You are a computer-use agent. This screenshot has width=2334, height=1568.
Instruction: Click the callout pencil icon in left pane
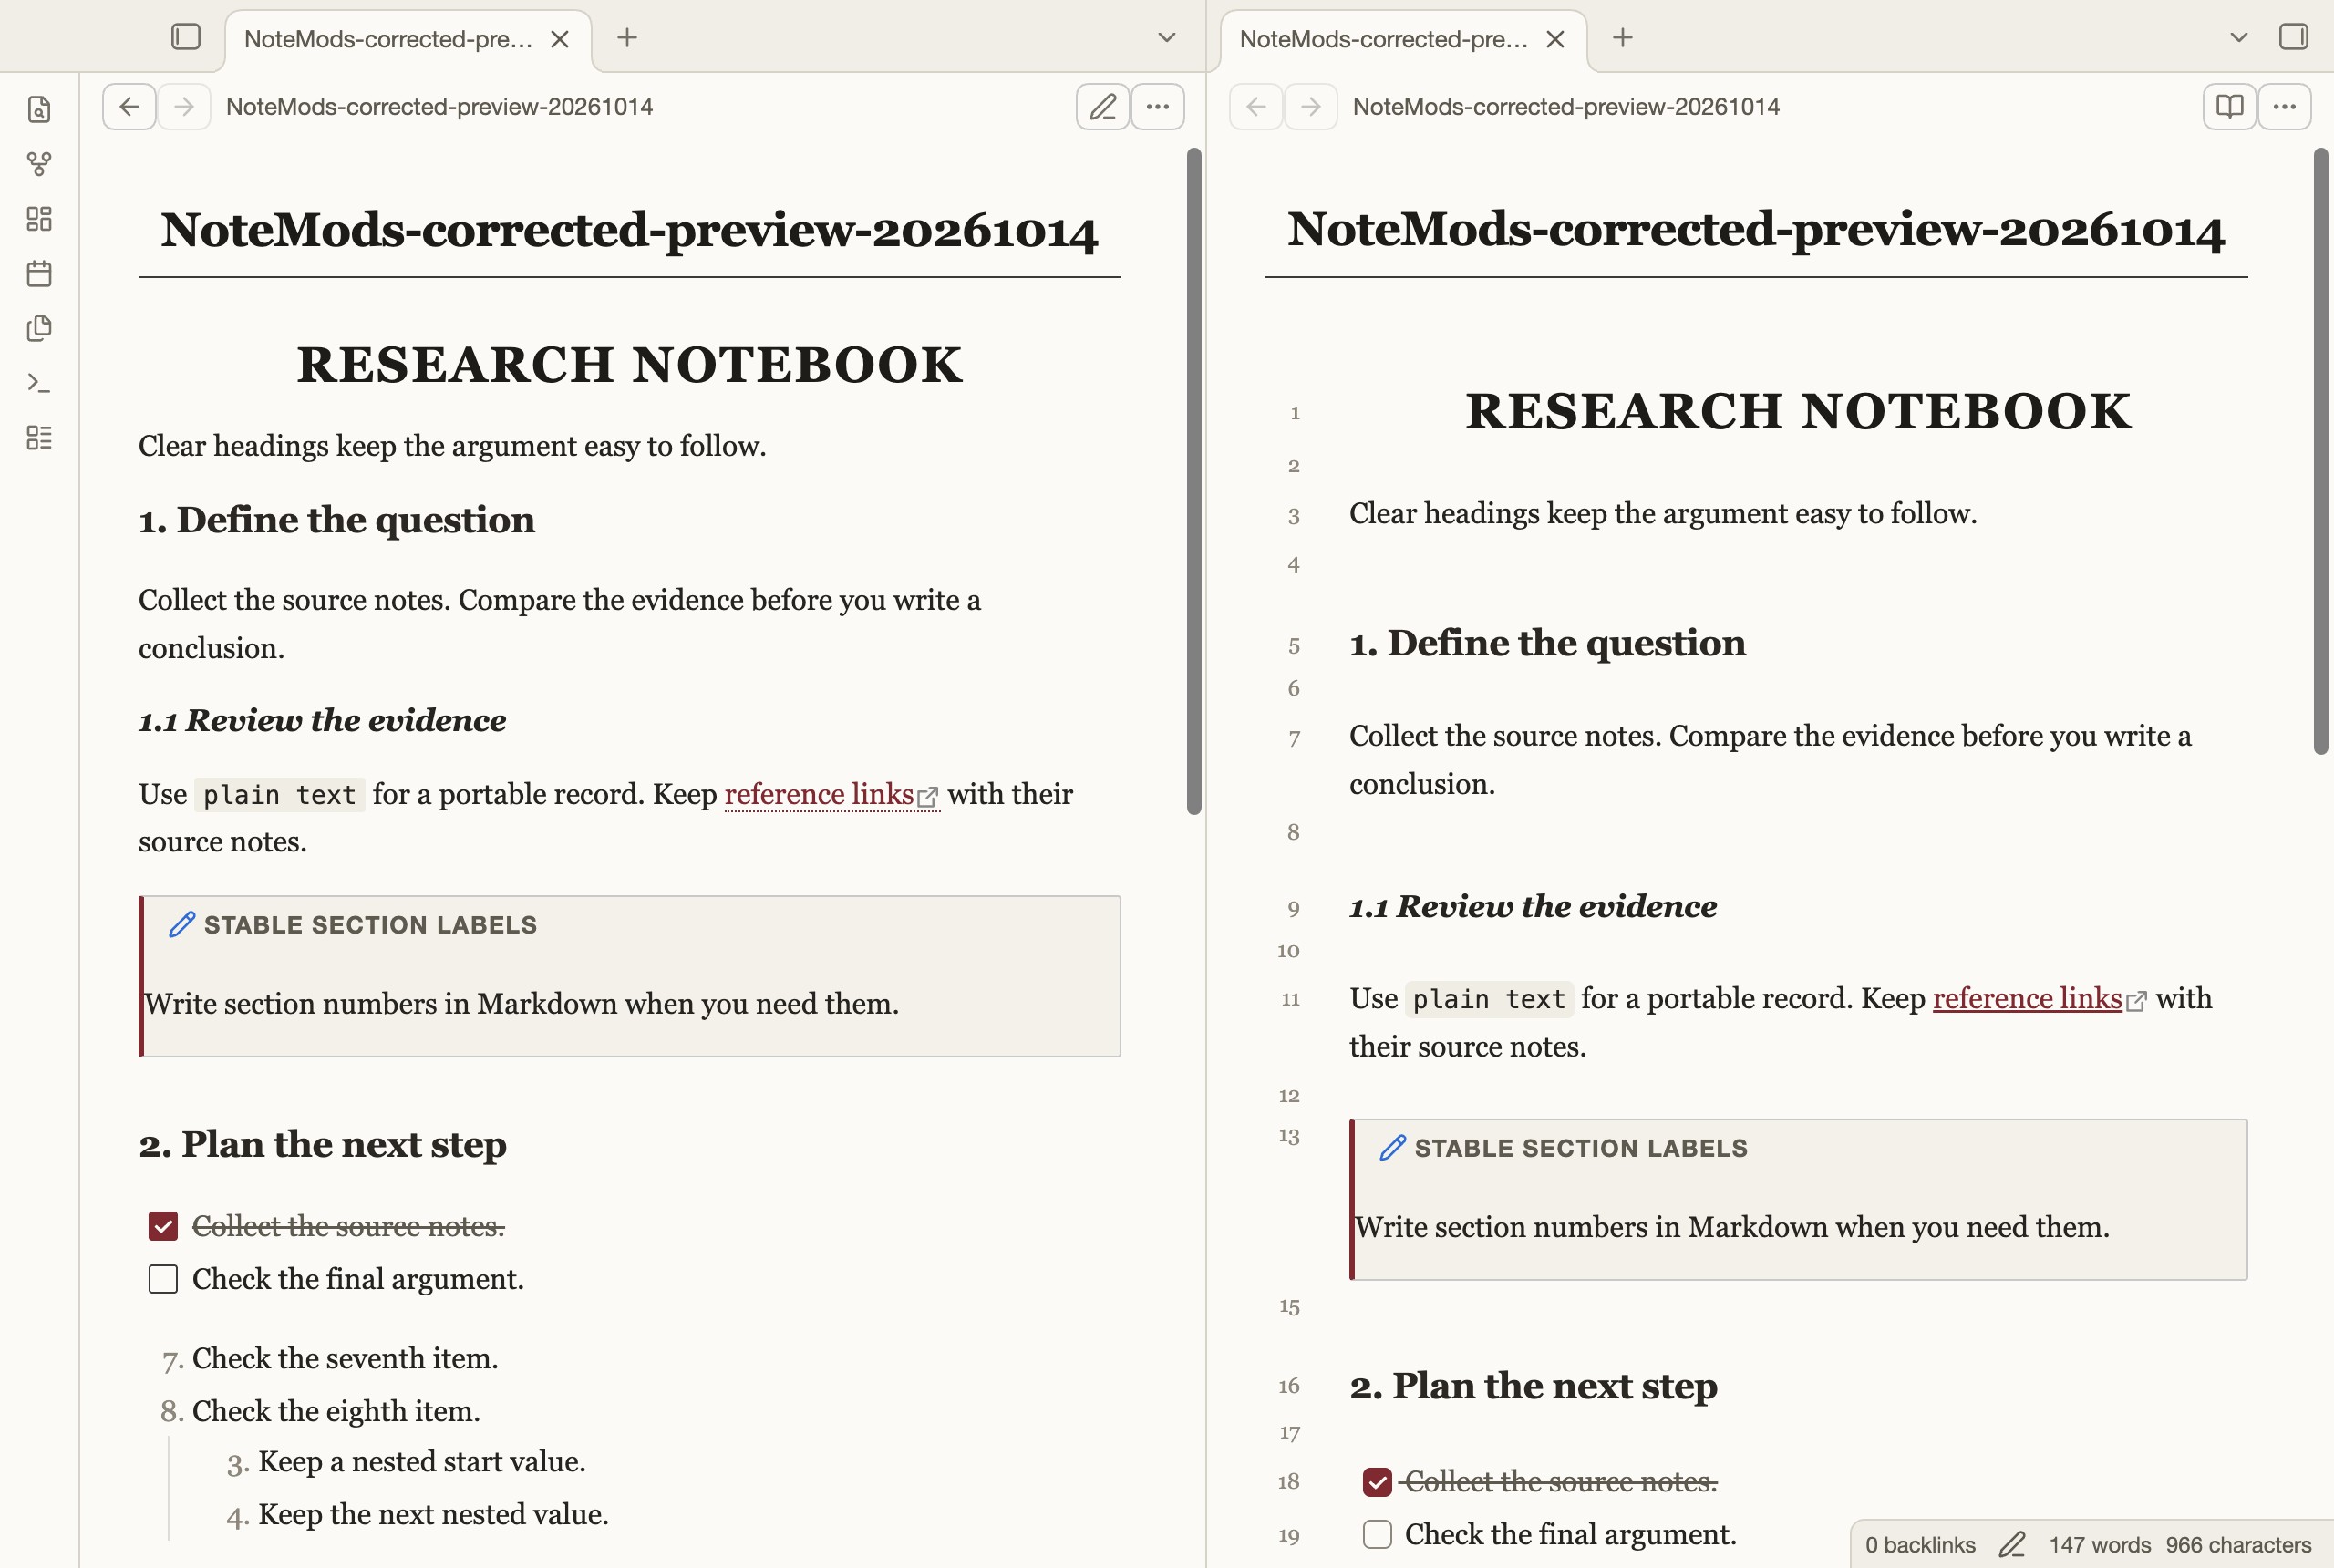[x=182, y=924]
